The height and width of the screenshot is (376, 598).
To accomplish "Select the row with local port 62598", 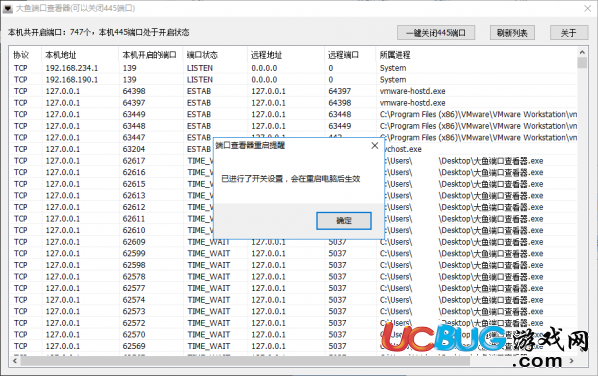I will coord(293,265).
